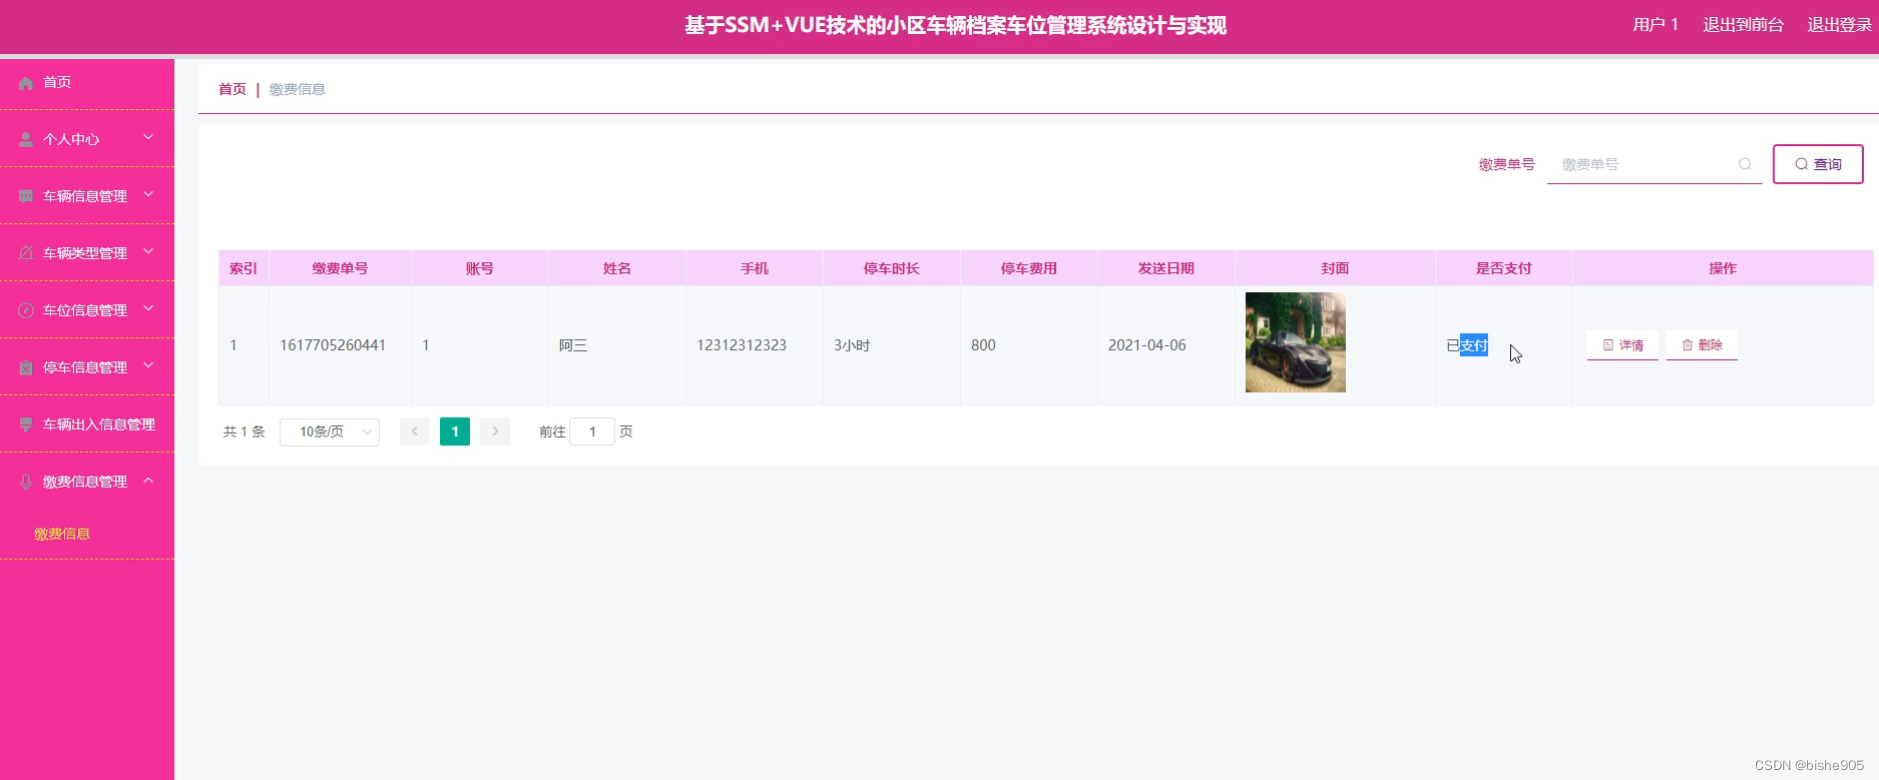Click the icon beside 车辆出入信息管理
Image resolution: width=1879 pixels, height=780 pixels.
click(x=26, y=425)
